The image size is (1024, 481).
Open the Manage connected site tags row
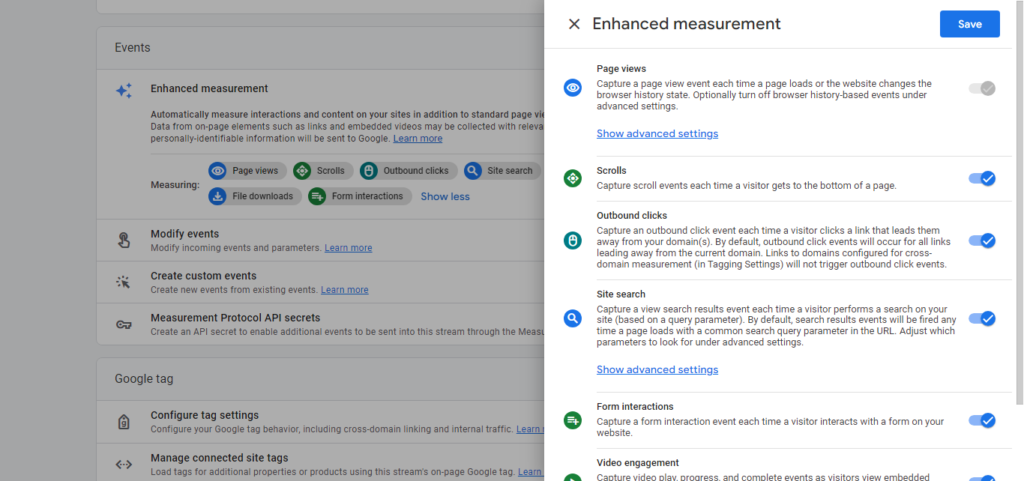pos(320,463)
